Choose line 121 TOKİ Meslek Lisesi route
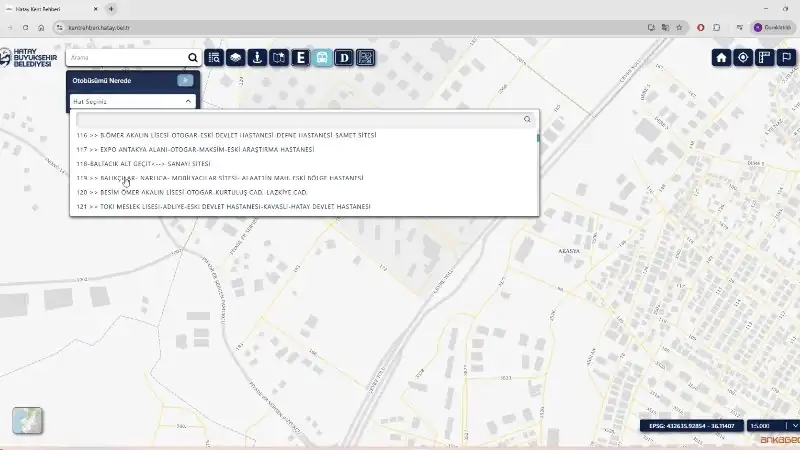Image resolution: width=800 pixels, height=450 pixels. pyautogui.click(x=223, y=206)
